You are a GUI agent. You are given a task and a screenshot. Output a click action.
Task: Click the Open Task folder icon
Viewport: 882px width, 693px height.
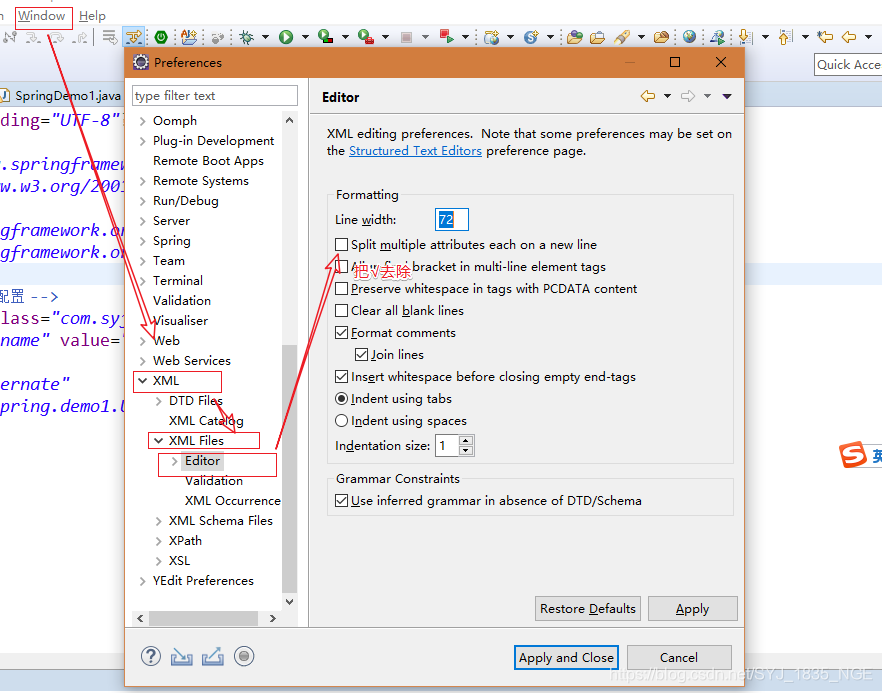pos(597,38)
